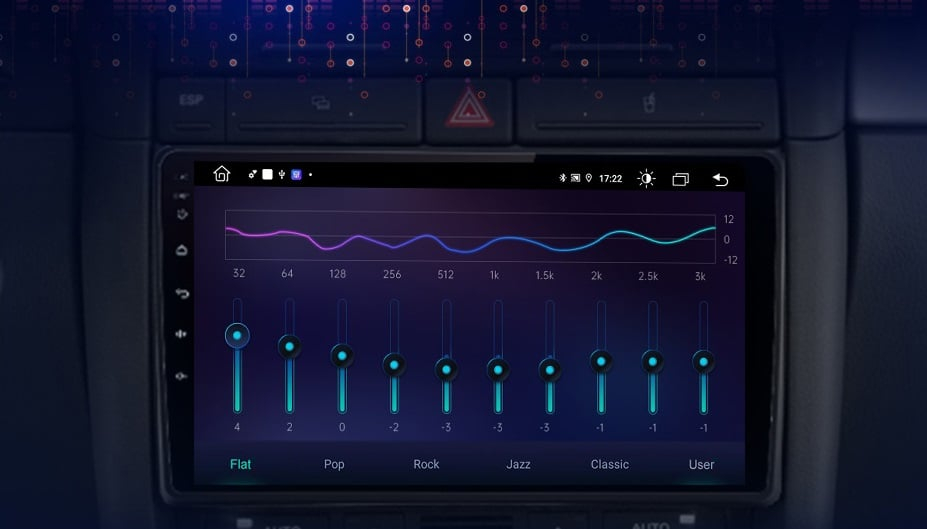
Task: Click the 128 Hz band slider knob
Action: pyautogui.click(x=342, y=355)
